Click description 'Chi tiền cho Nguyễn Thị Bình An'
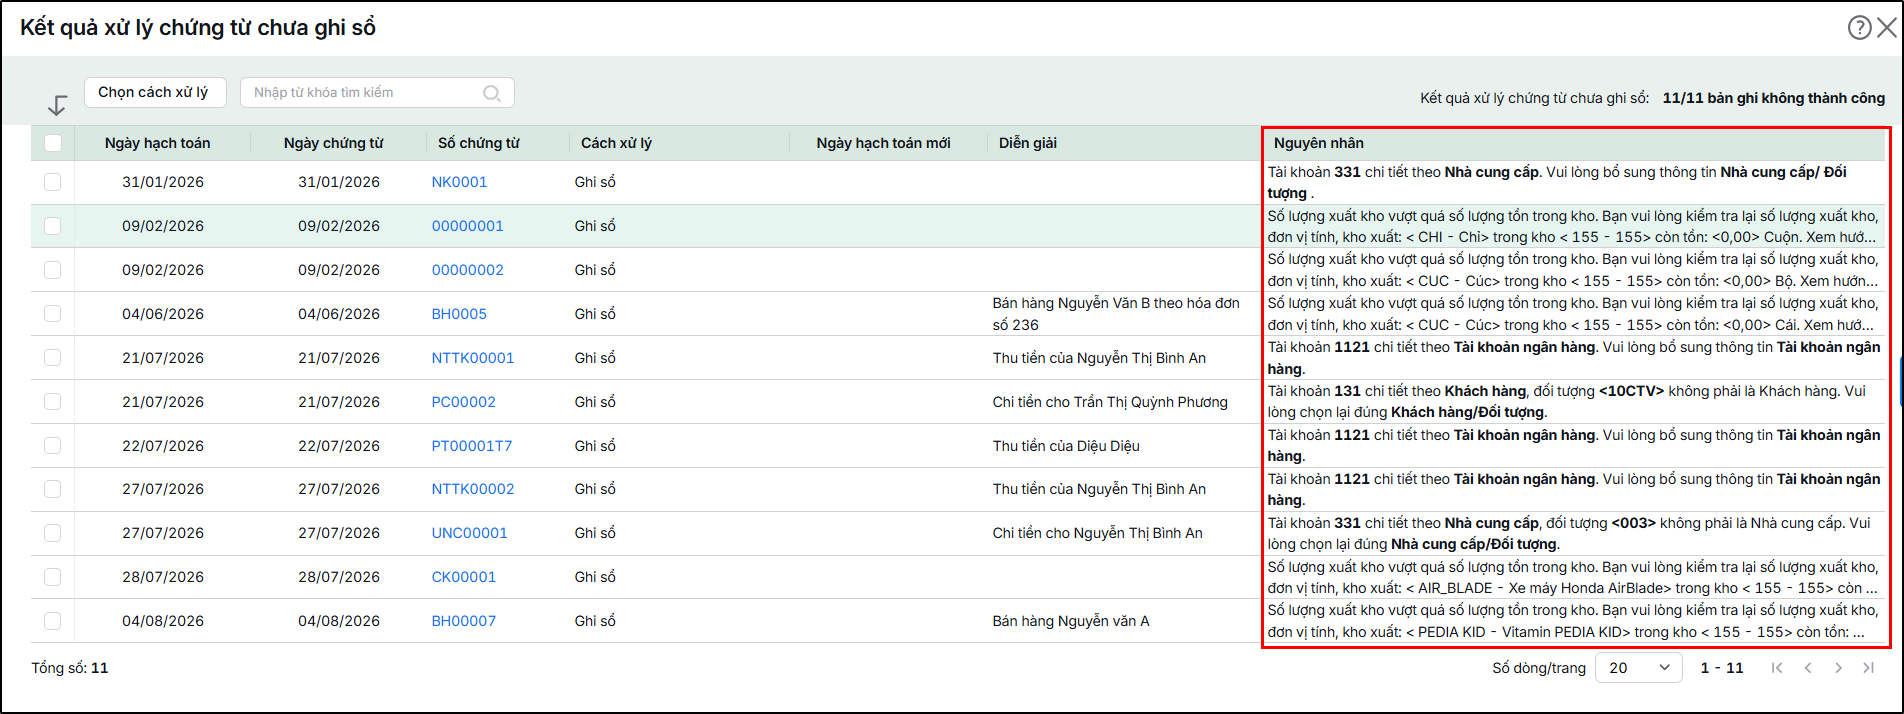 pos(1097,533)
